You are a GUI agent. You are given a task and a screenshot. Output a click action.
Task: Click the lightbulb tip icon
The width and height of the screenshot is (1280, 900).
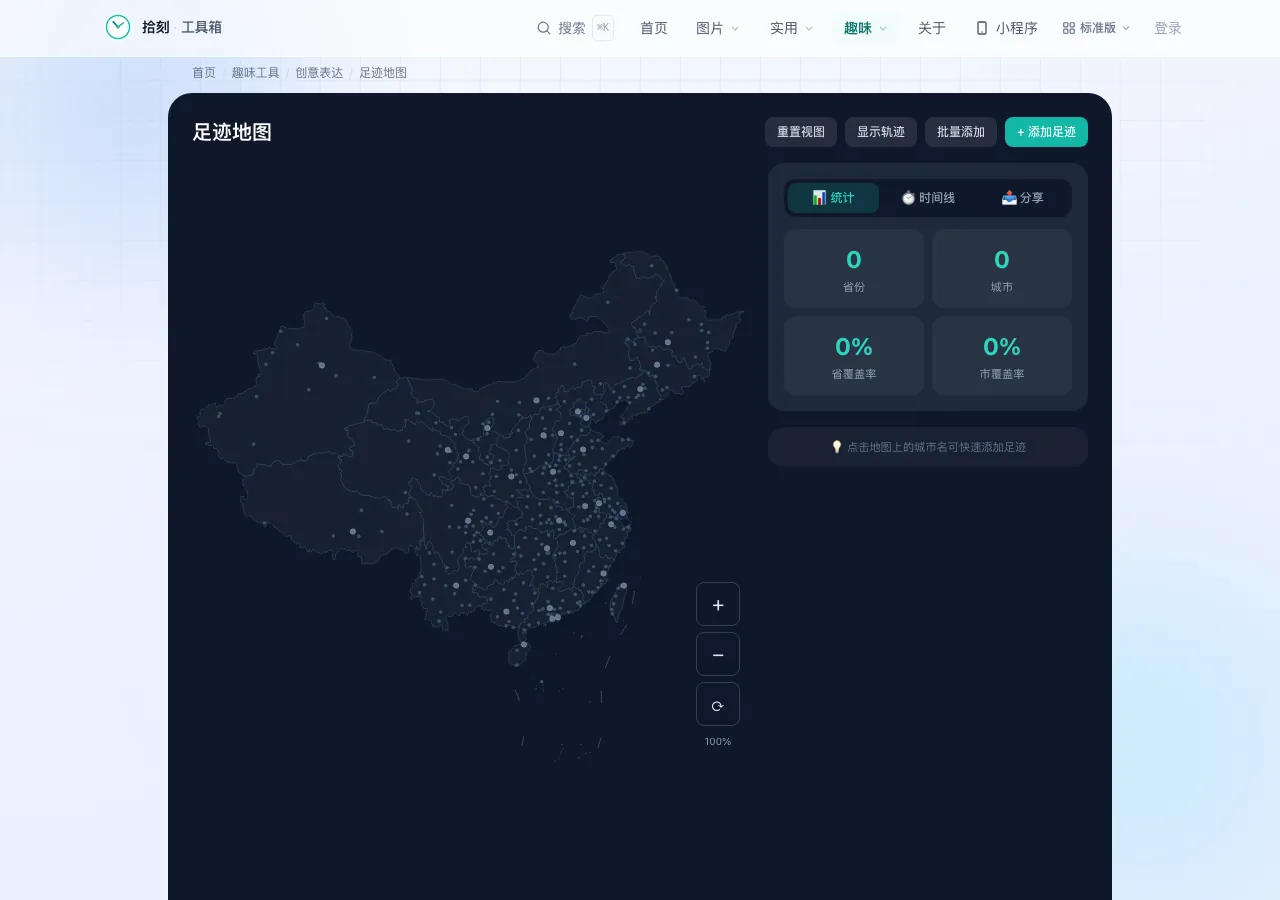[x=837, y=447]
